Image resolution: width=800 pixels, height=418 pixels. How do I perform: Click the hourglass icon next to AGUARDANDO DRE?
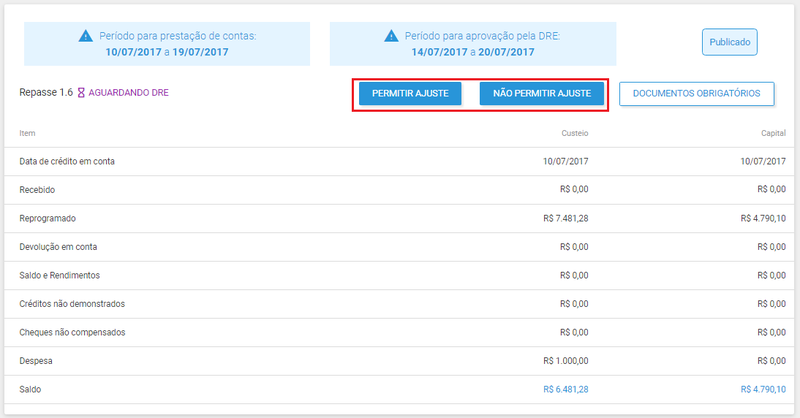pos(81,93)
